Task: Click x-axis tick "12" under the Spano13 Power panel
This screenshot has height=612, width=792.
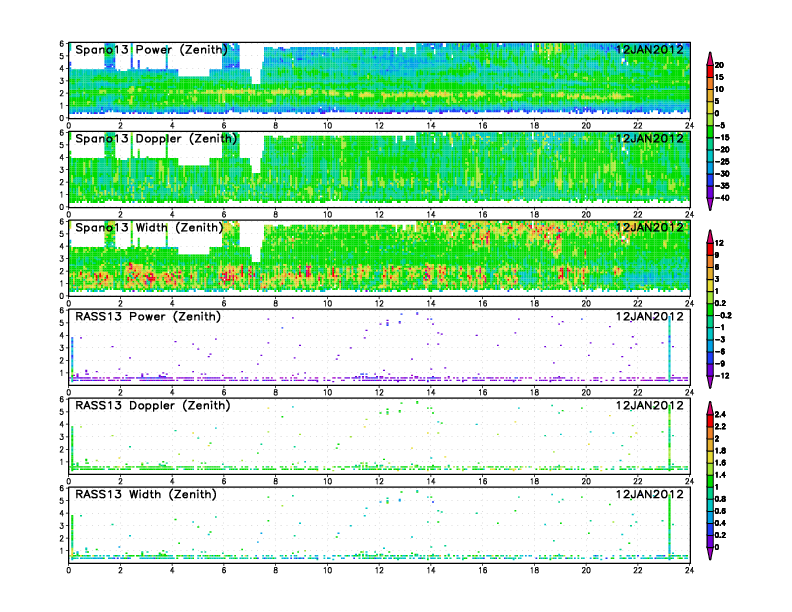Action: tap(379, 126)
